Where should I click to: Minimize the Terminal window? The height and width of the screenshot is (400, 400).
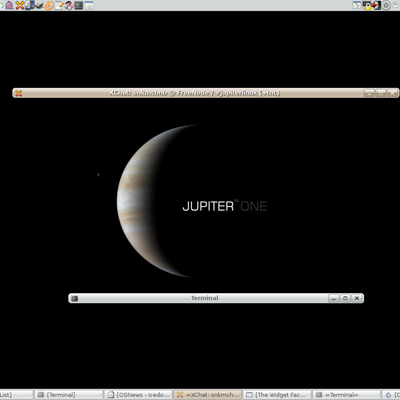pyautogui.click(x=333, y=298)
